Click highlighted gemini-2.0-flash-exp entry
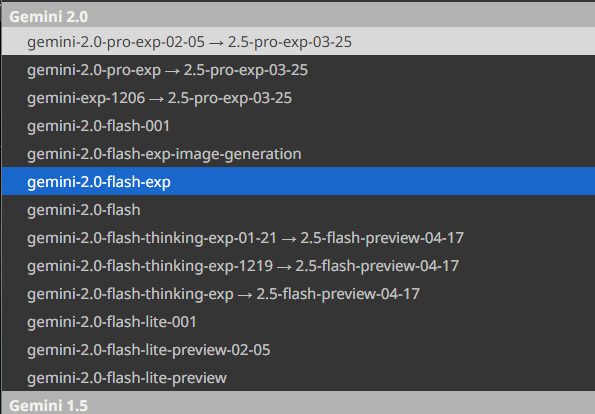The width and height of the screenshot is (595, 414). (x=298, y=181)
